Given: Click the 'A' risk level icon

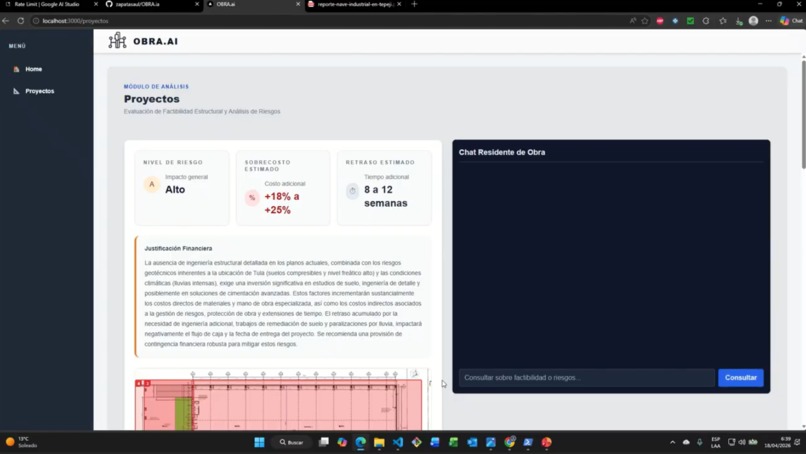Looking at the screenshot, I should pyautogui.click(x=152, y=184).
